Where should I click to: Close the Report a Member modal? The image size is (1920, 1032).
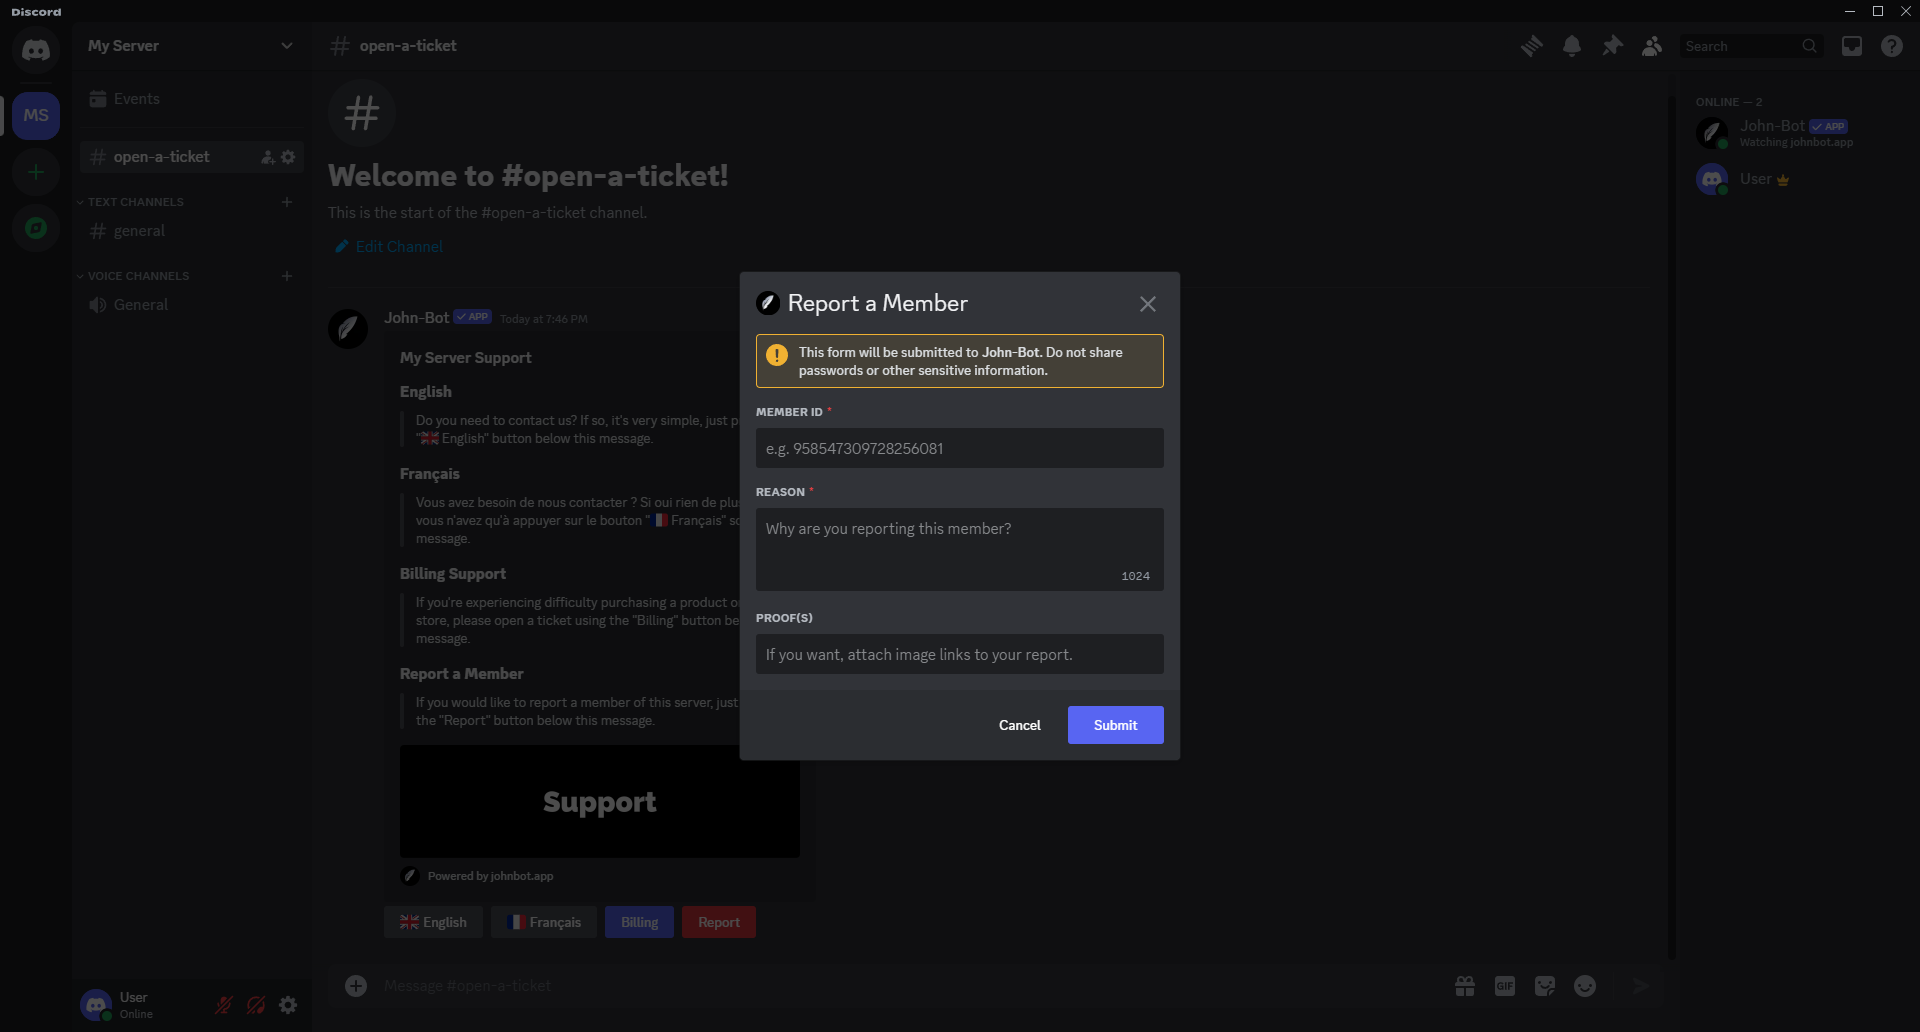(x=1147, y=304)
